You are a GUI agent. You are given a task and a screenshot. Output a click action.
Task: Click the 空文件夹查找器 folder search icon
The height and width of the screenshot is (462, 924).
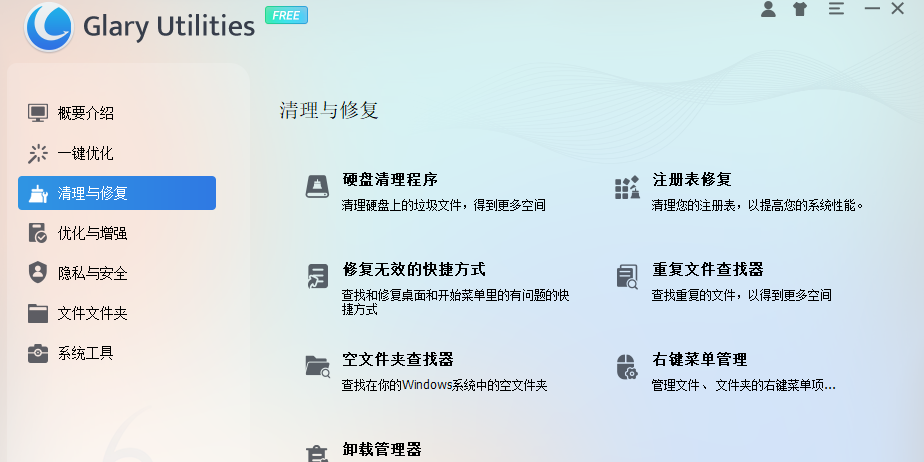tap(318, 367)
